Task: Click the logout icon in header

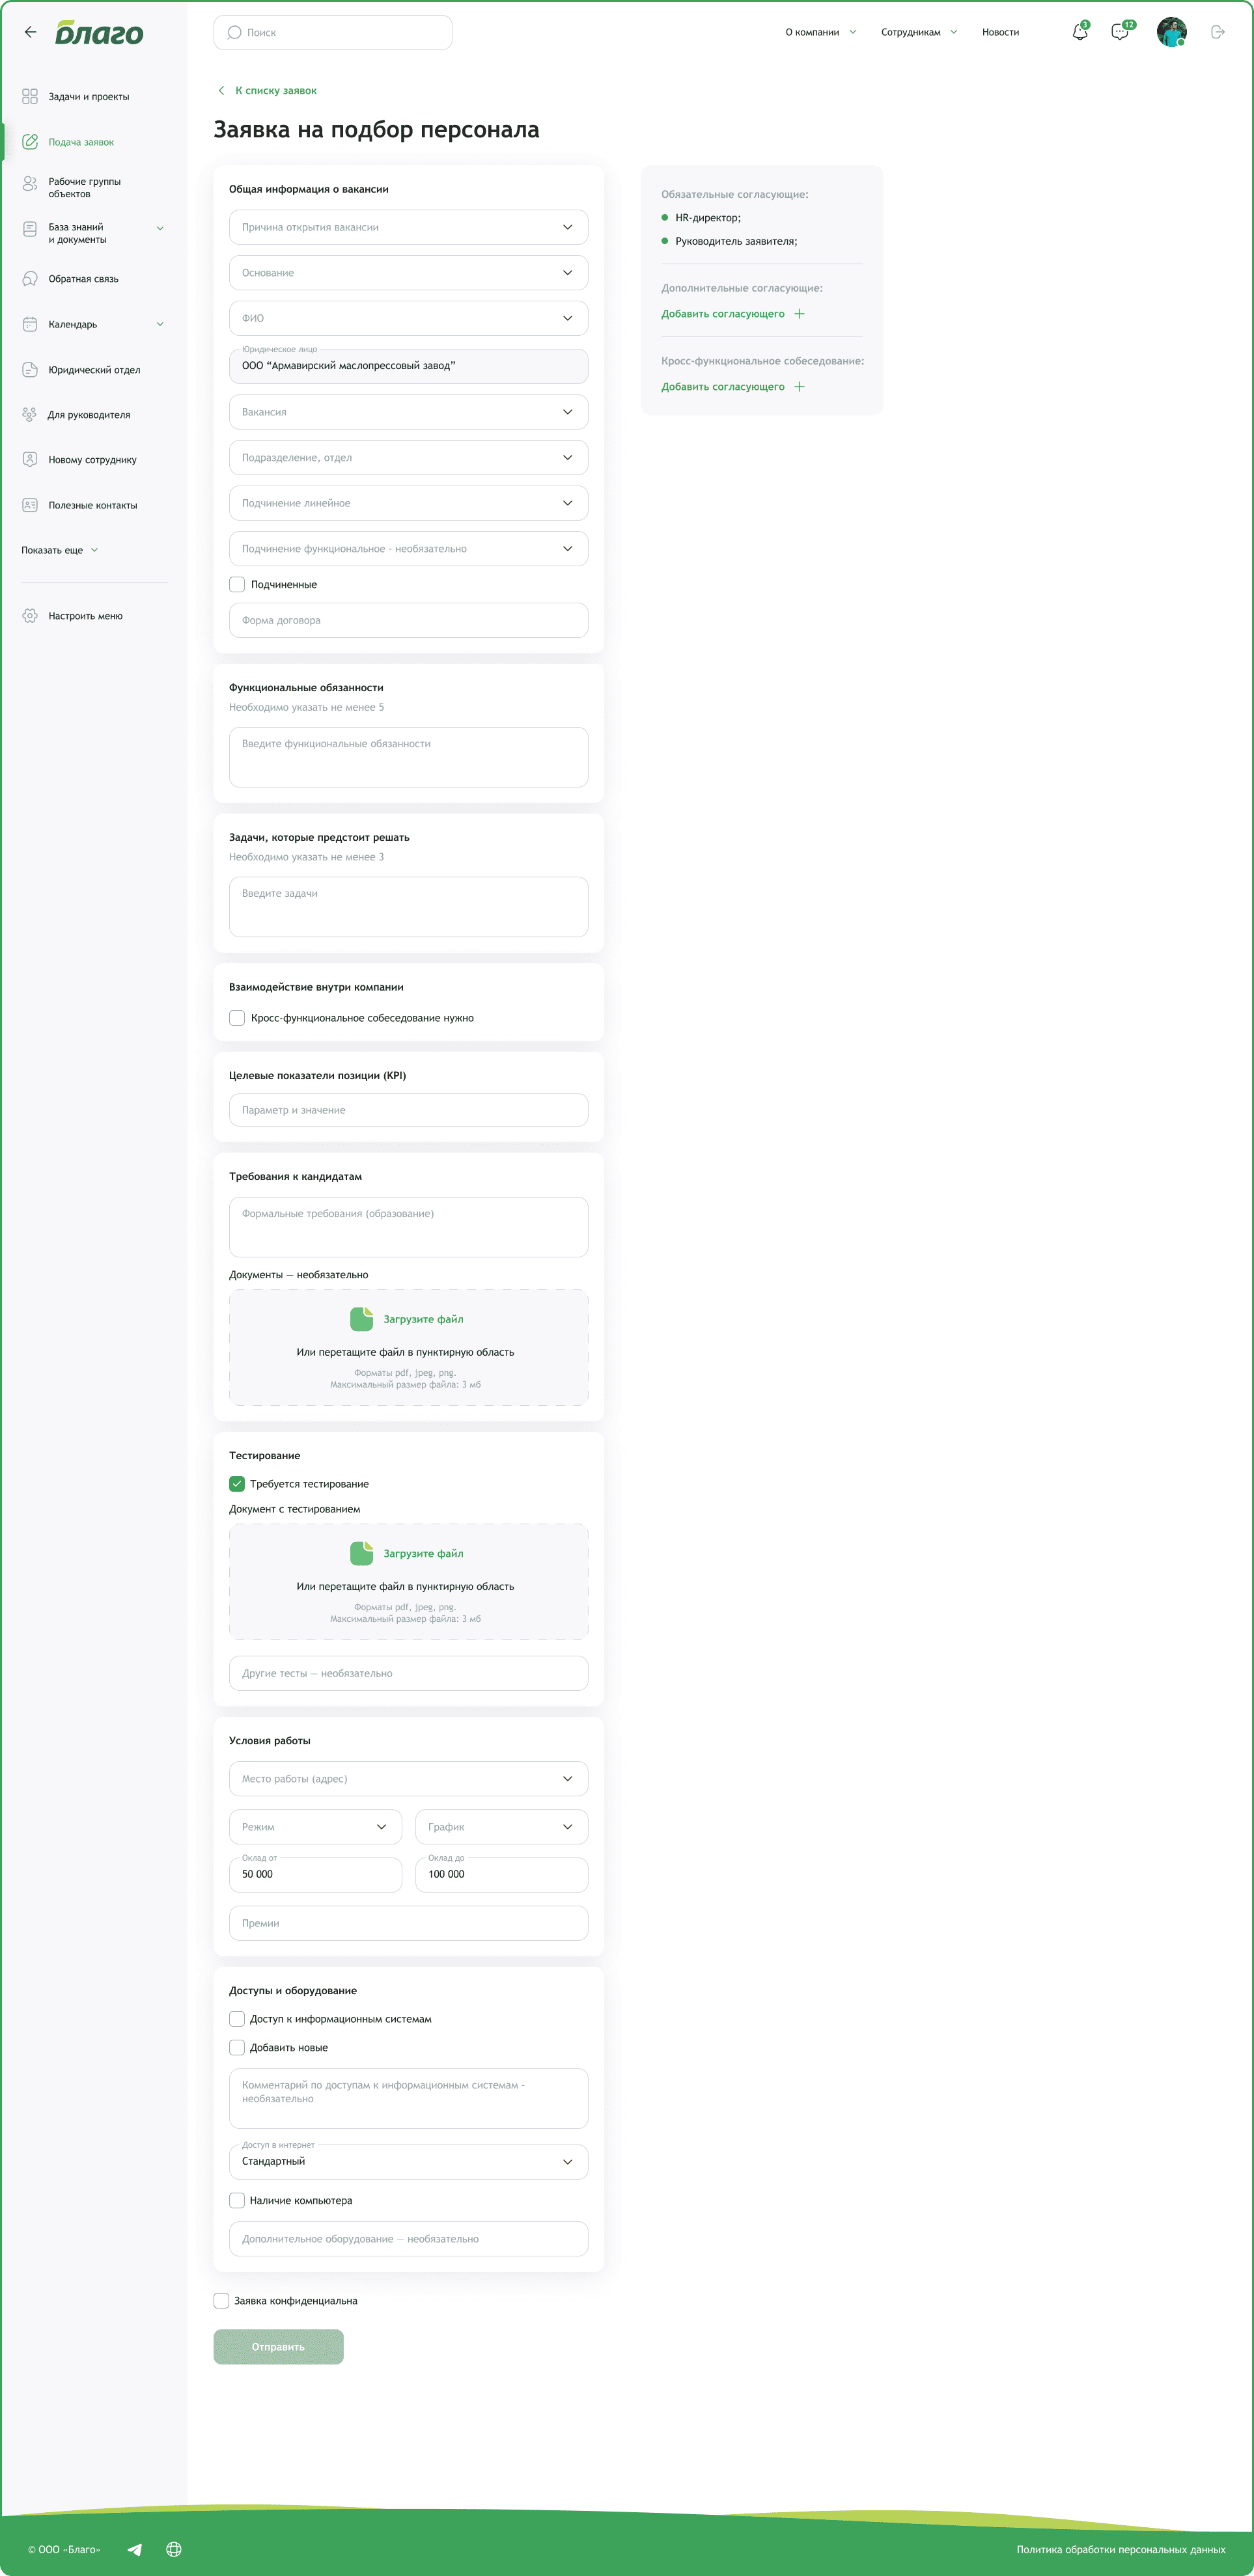Action: coord(1217,32)
